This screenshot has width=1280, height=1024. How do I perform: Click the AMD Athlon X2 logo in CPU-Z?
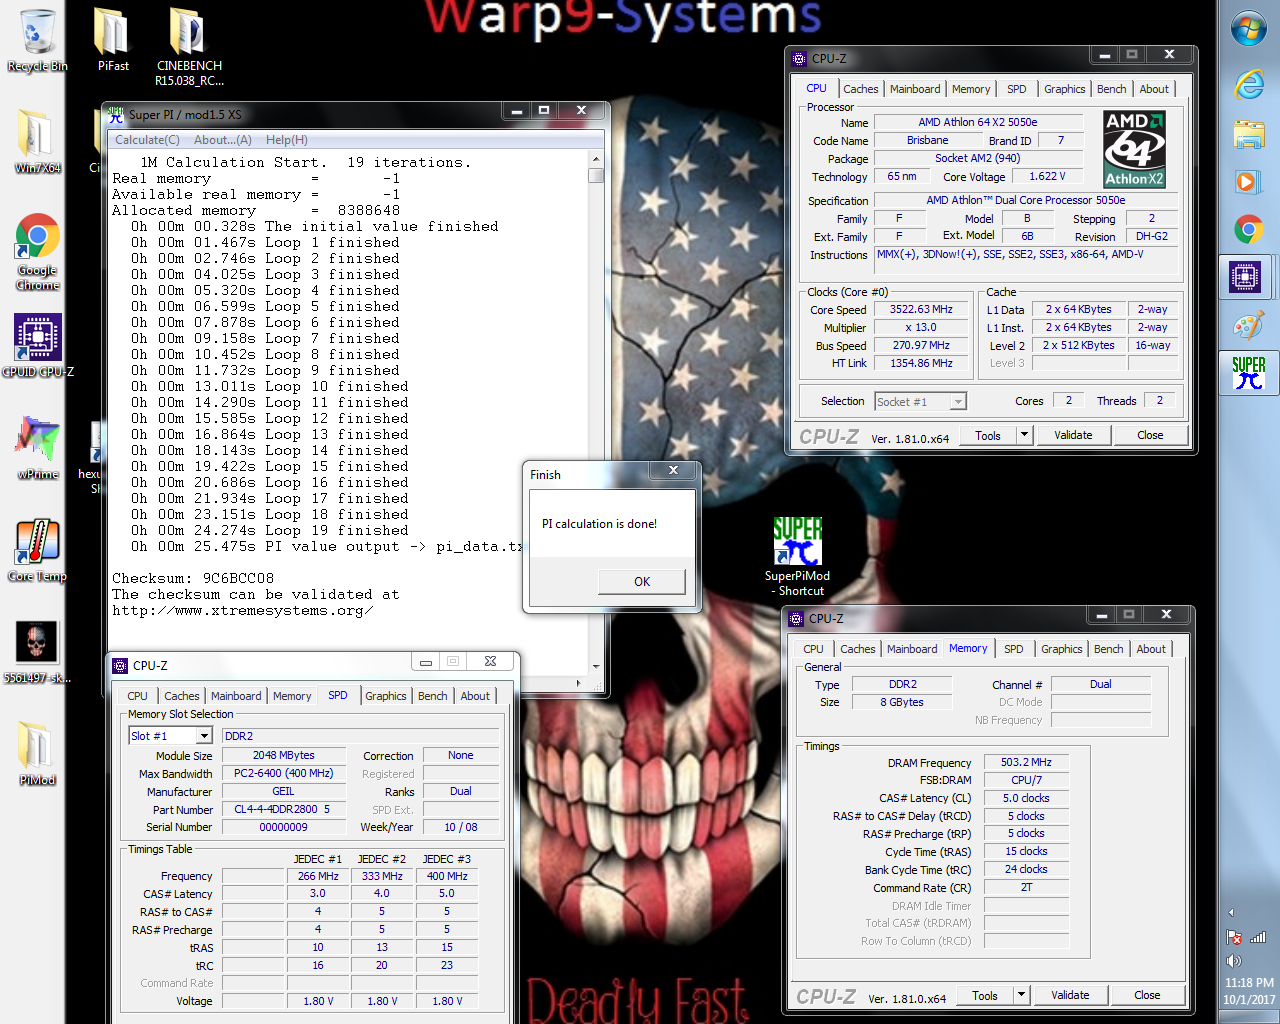coord(1134,148)
